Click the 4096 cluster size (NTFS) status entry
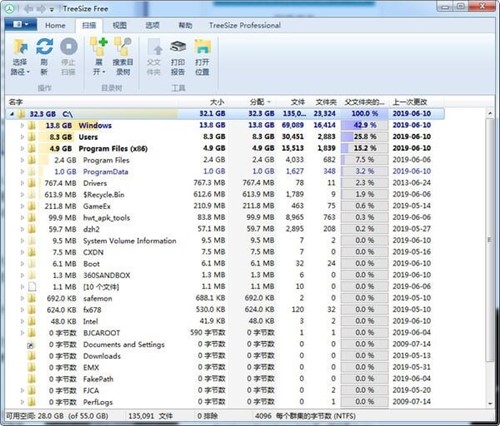The width and height of the screenshot is (500, 426). click(x=305, y=416)
